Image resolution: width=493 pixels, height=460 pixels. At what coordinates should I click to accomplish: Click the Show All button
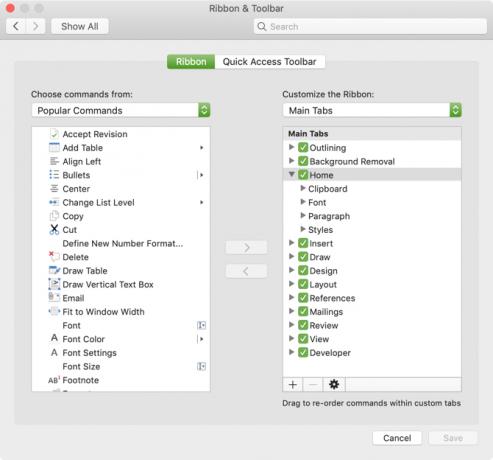(x=80, y=26)
